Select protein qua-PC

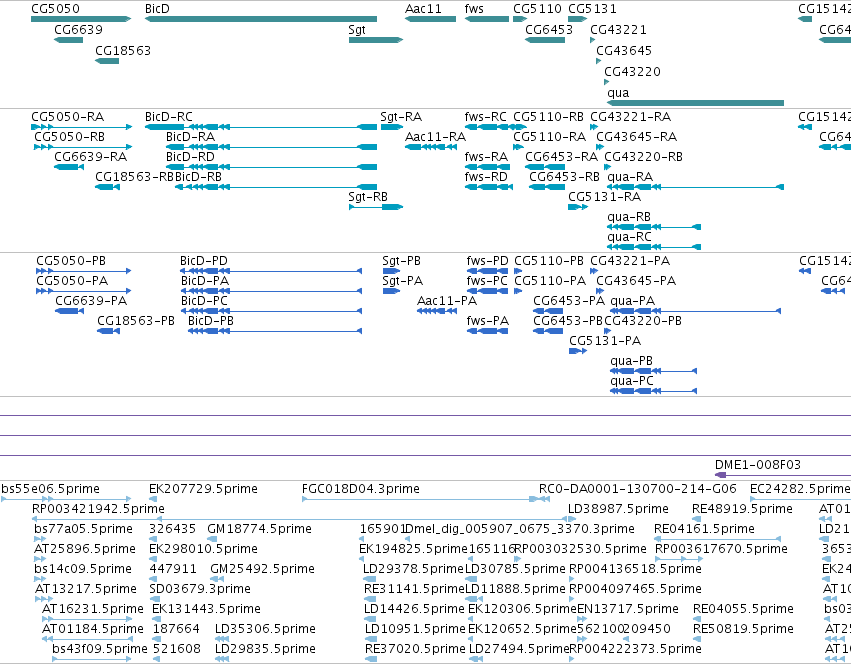tap(653, 391)
